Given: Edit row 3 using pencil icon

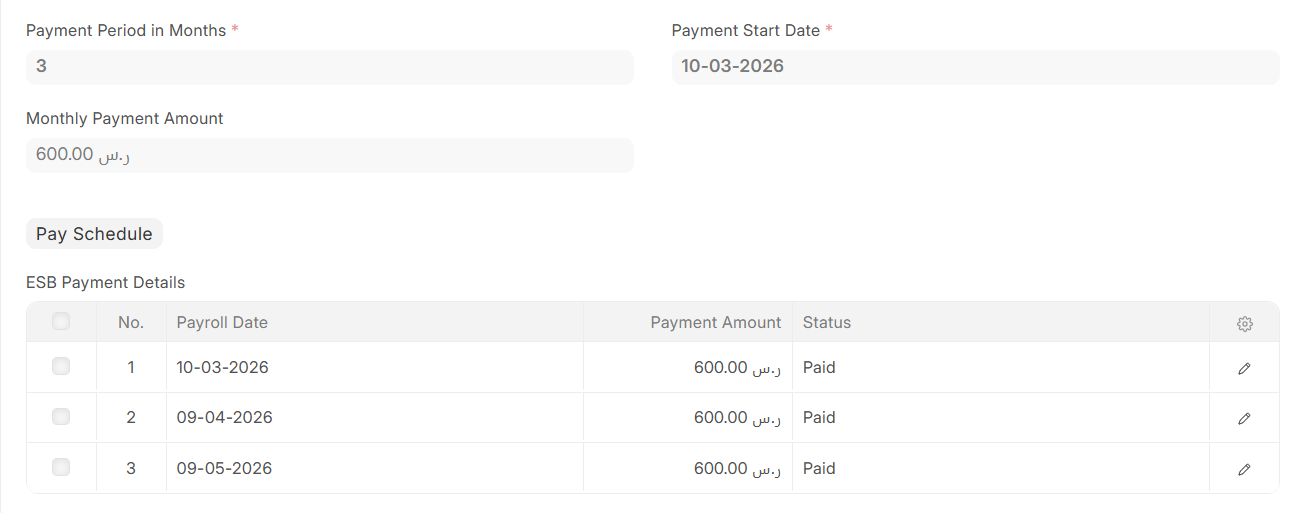Looking at the screenshot, I should (x=1244, y=468).
